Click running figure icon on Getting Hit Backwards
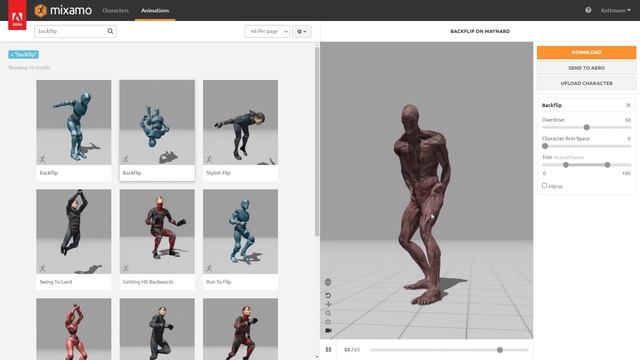 [x=126, y=268]
